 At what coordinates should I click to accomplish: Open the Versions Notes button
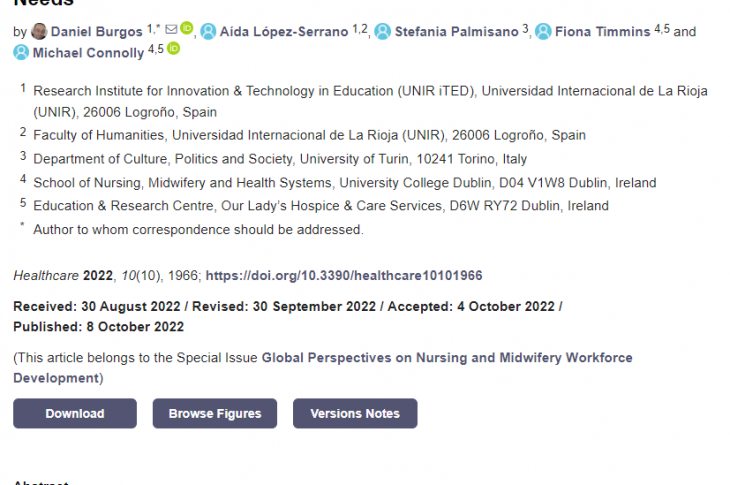click(x=355, y=413)
